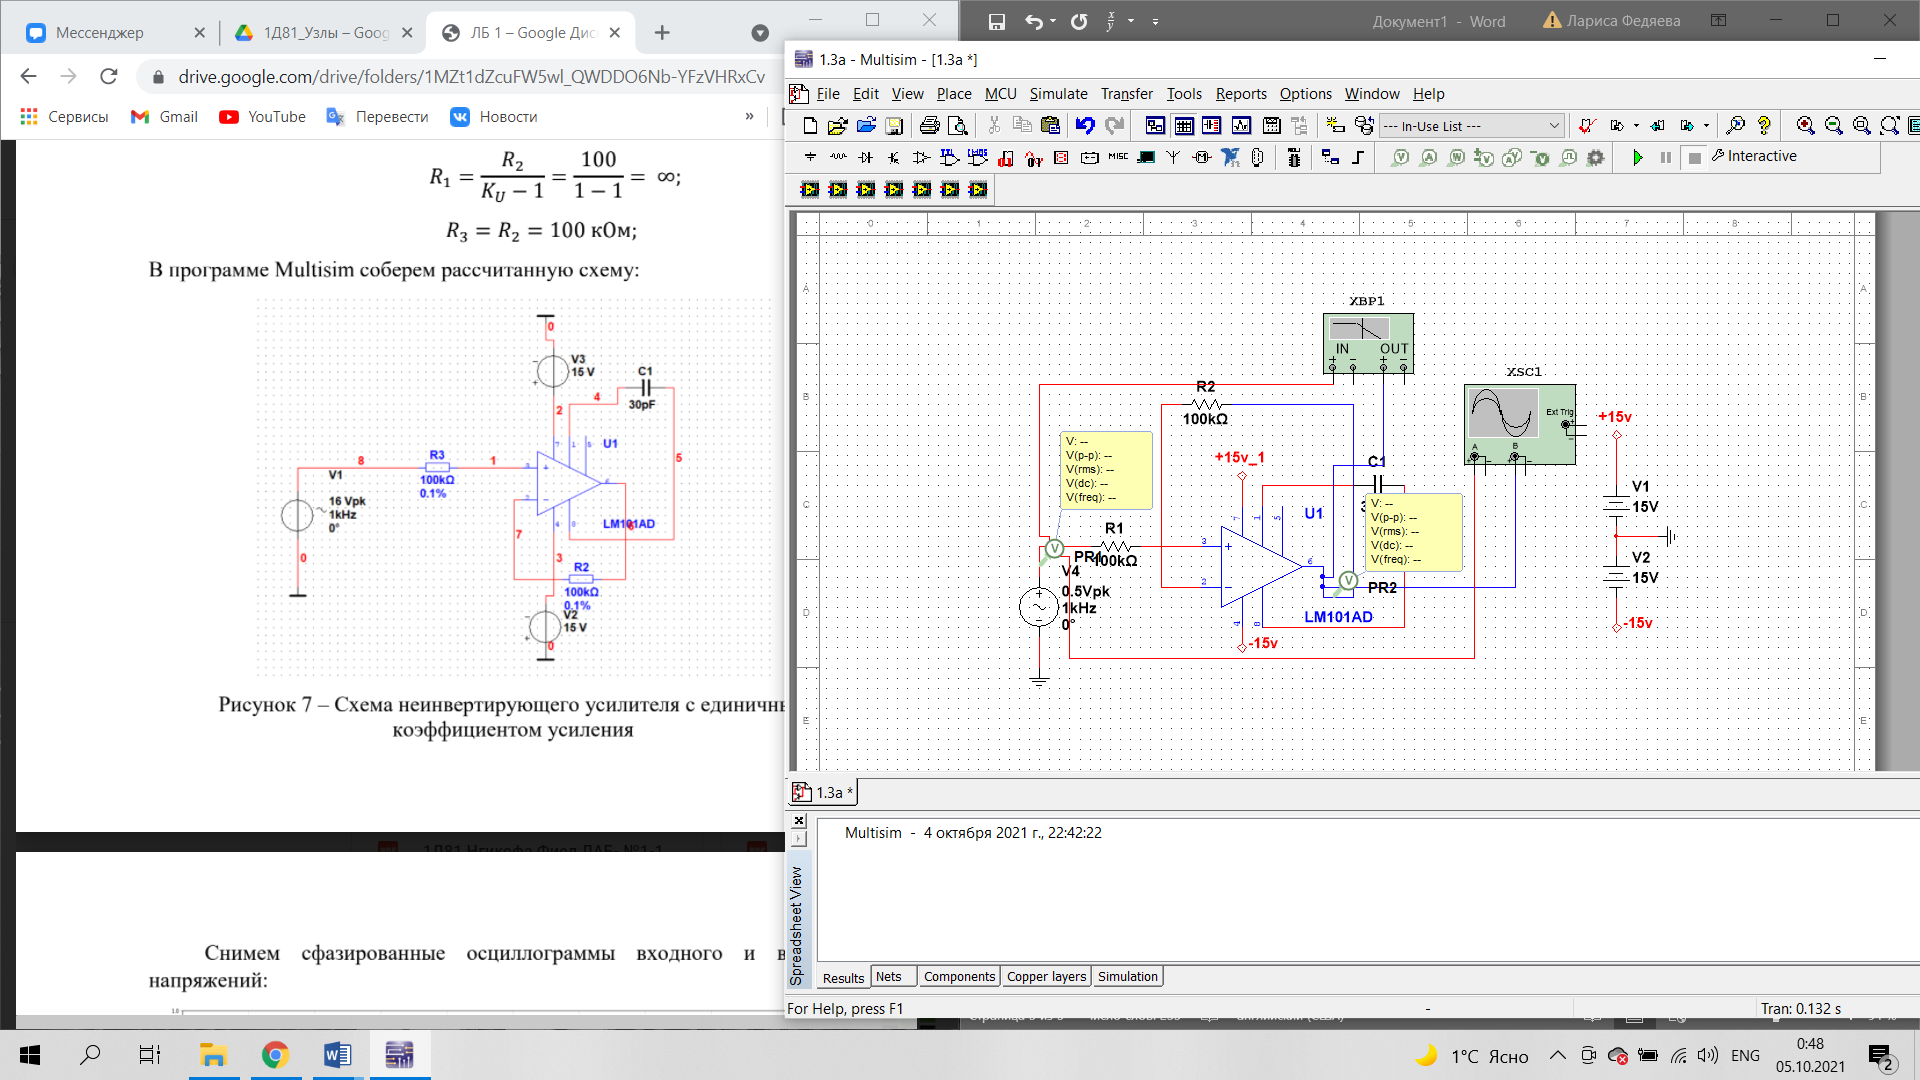
Task: Open Word from the Windows taskbar
Action: (337, 1055)
